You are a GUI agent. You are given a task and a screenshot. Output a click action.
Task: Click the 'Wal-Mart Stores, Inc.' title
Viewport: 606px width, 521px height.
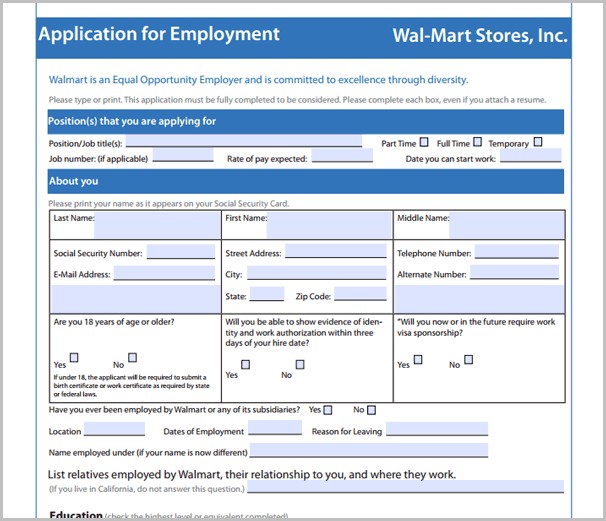point(480,36)
